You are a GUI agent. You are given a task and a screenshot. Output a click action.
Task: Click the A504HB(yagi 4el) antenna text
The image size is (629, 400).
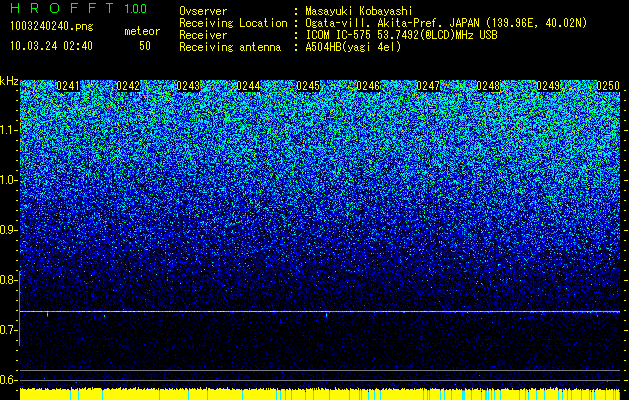coord(353,47)
